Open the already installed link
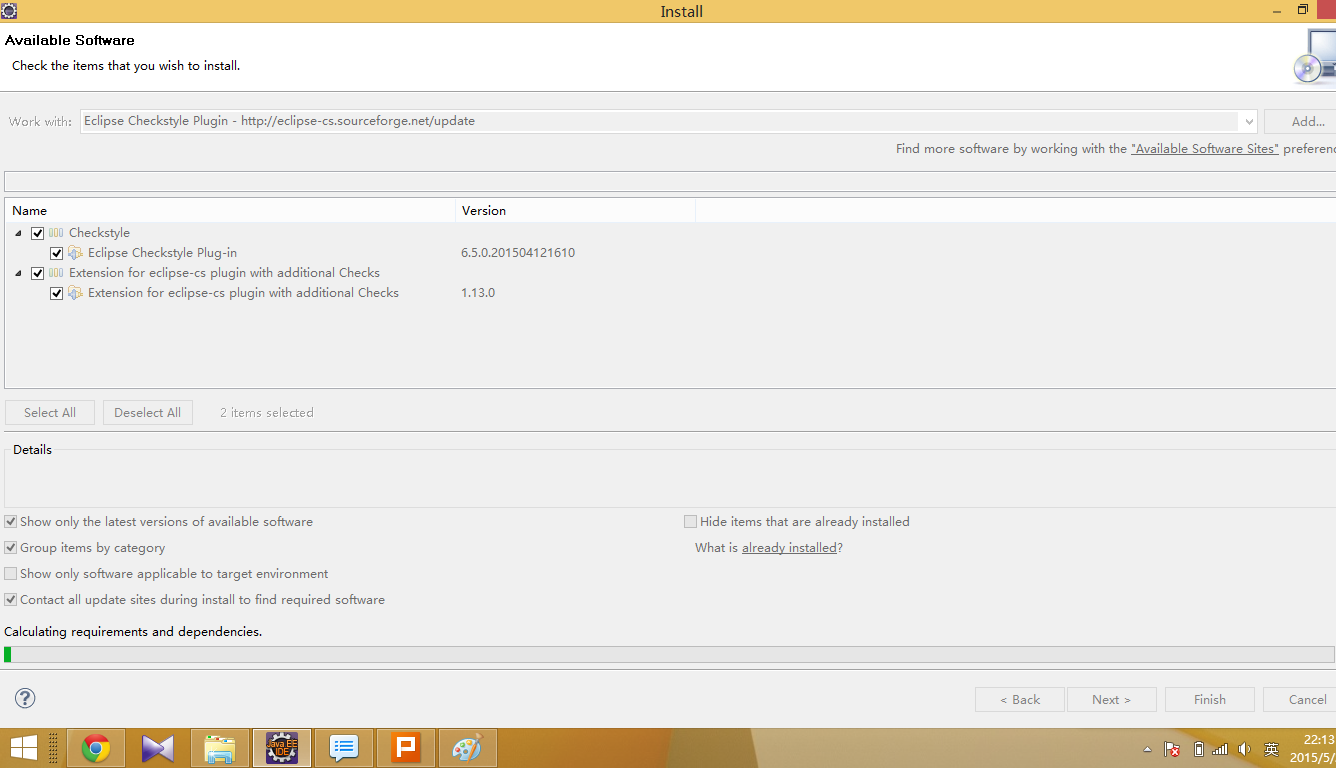 tap(789, 548)
